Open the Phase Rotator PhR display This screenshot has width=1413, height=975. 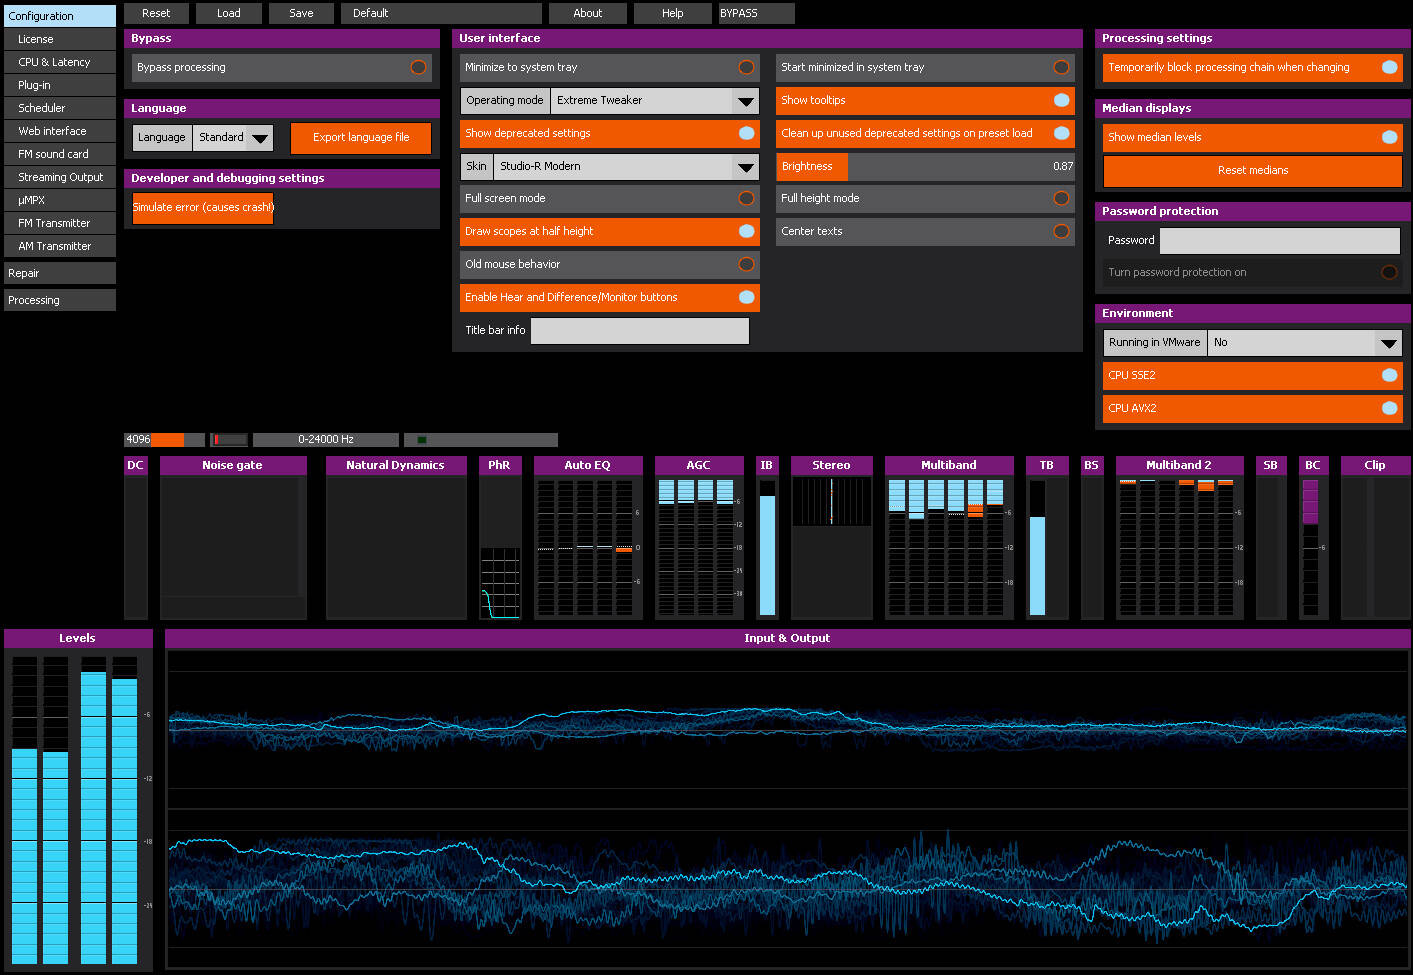pyautogui.click(x=499, y=537)
